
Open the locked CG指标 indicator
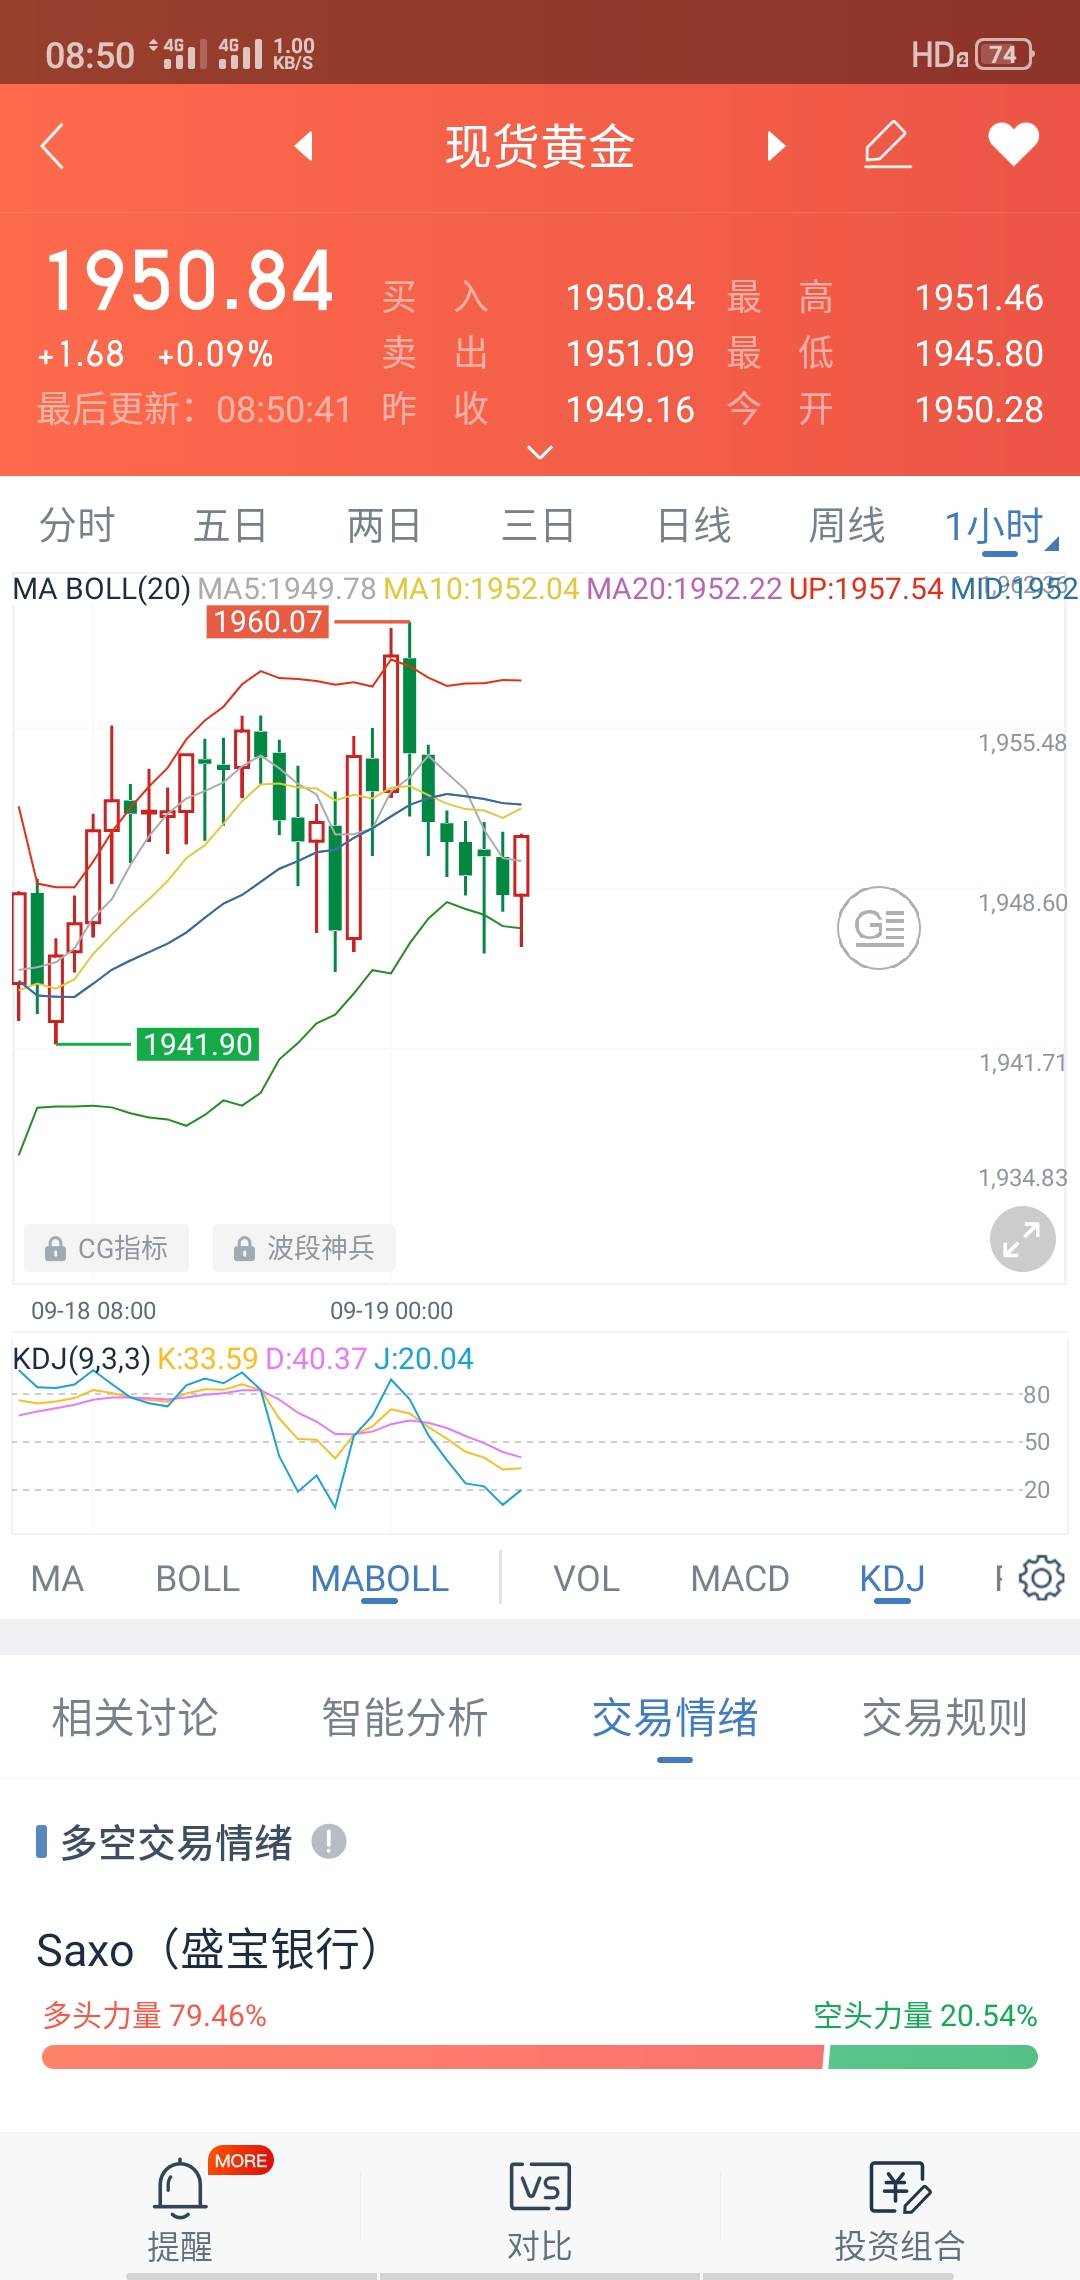click(x=106, y=1248)
